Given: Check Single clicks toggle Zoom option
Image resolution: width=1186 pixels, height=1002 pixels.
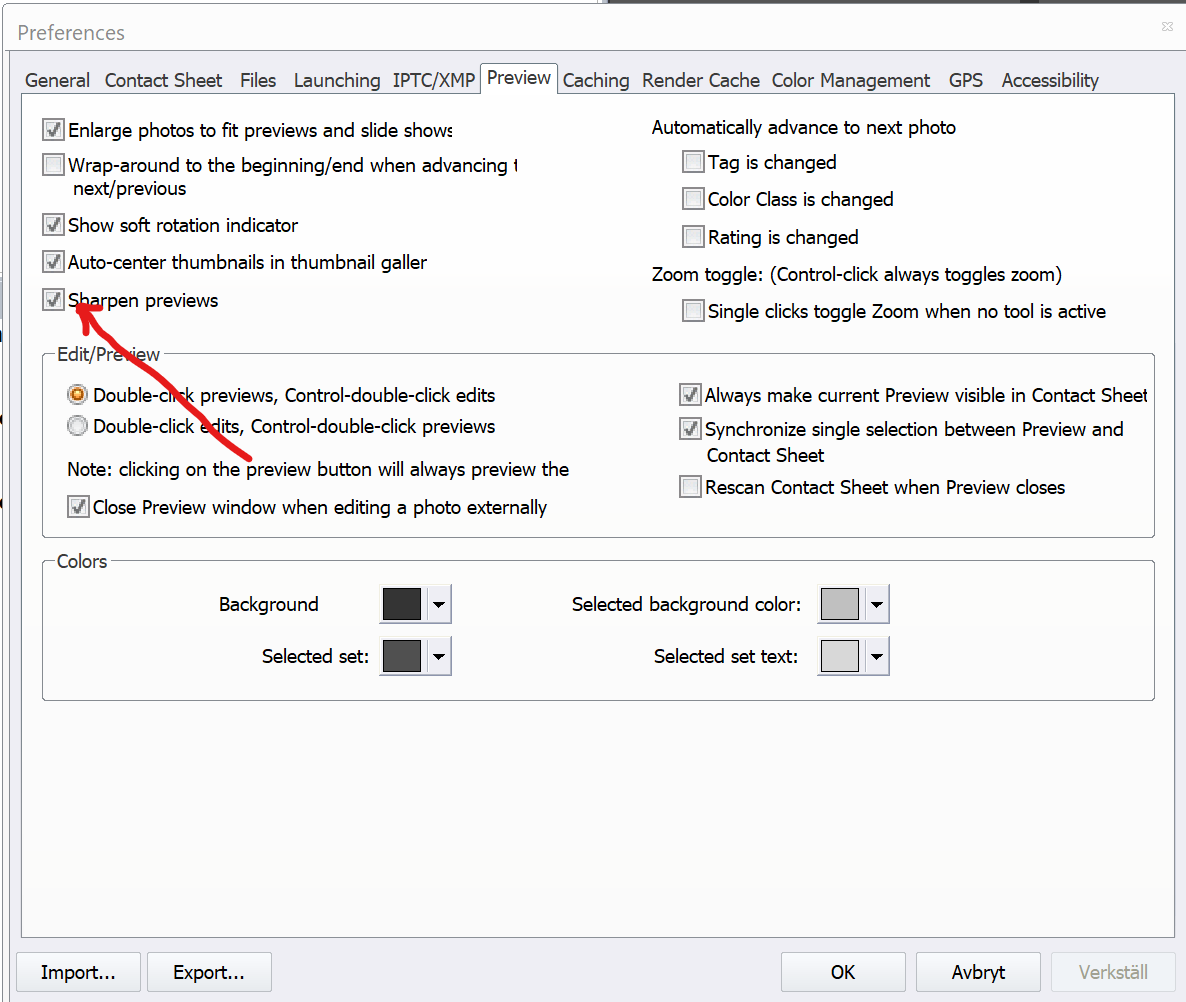Looking at the screenshot, I should click(x=693, y=311).
